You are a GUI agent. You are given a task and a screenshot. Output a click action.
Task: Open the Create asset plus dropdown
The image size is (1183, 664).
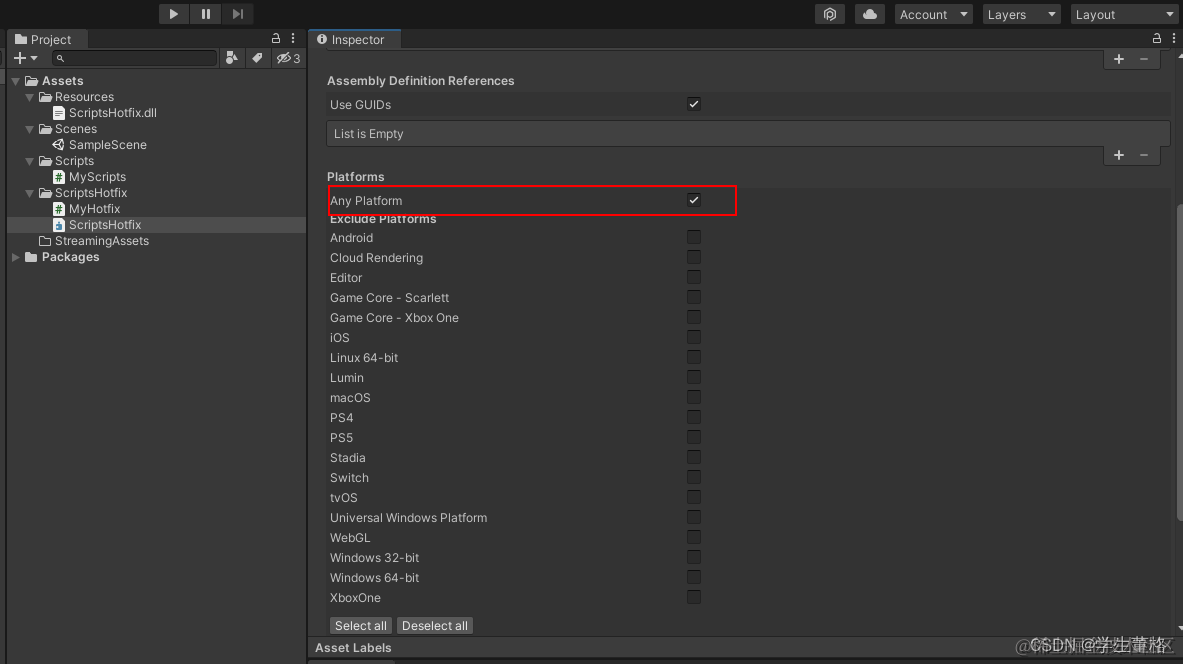click(x=25, y=58)
